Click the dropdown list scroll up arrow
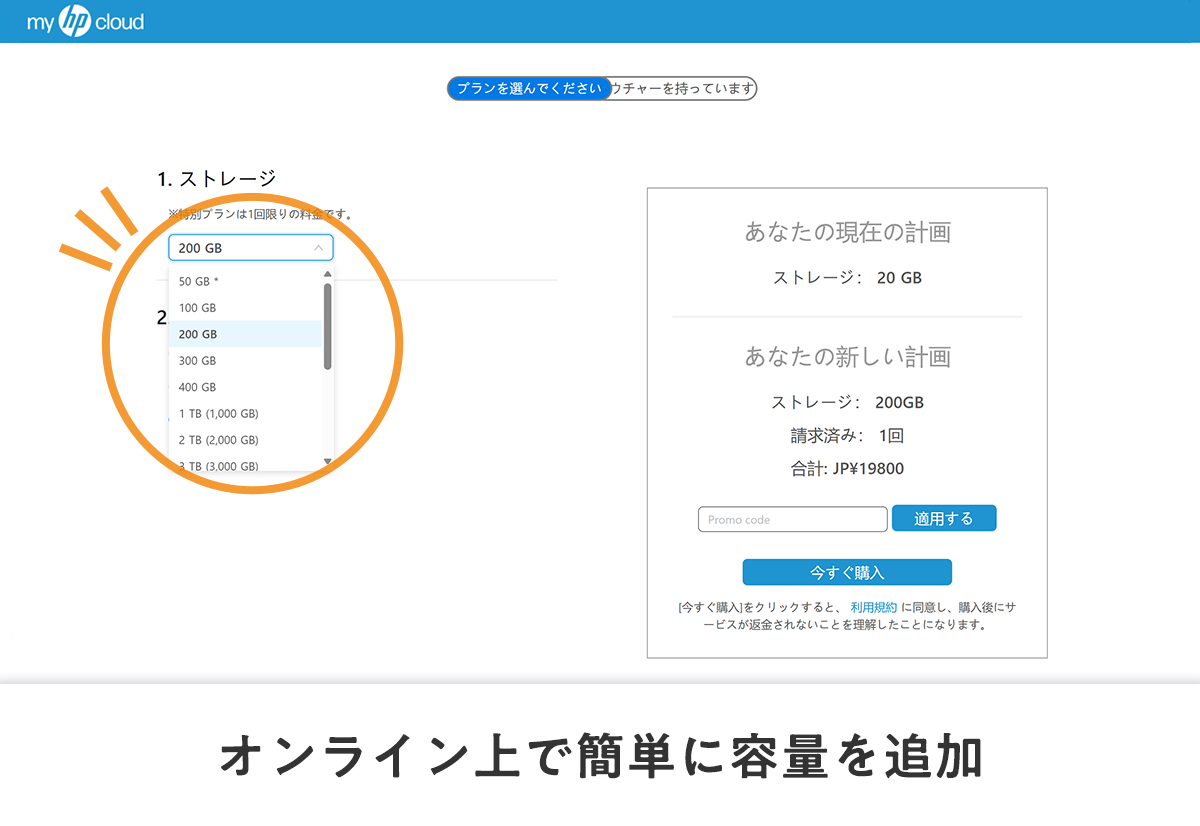The width and height of the screenshot is (1200, 826). tap(327, 274)
